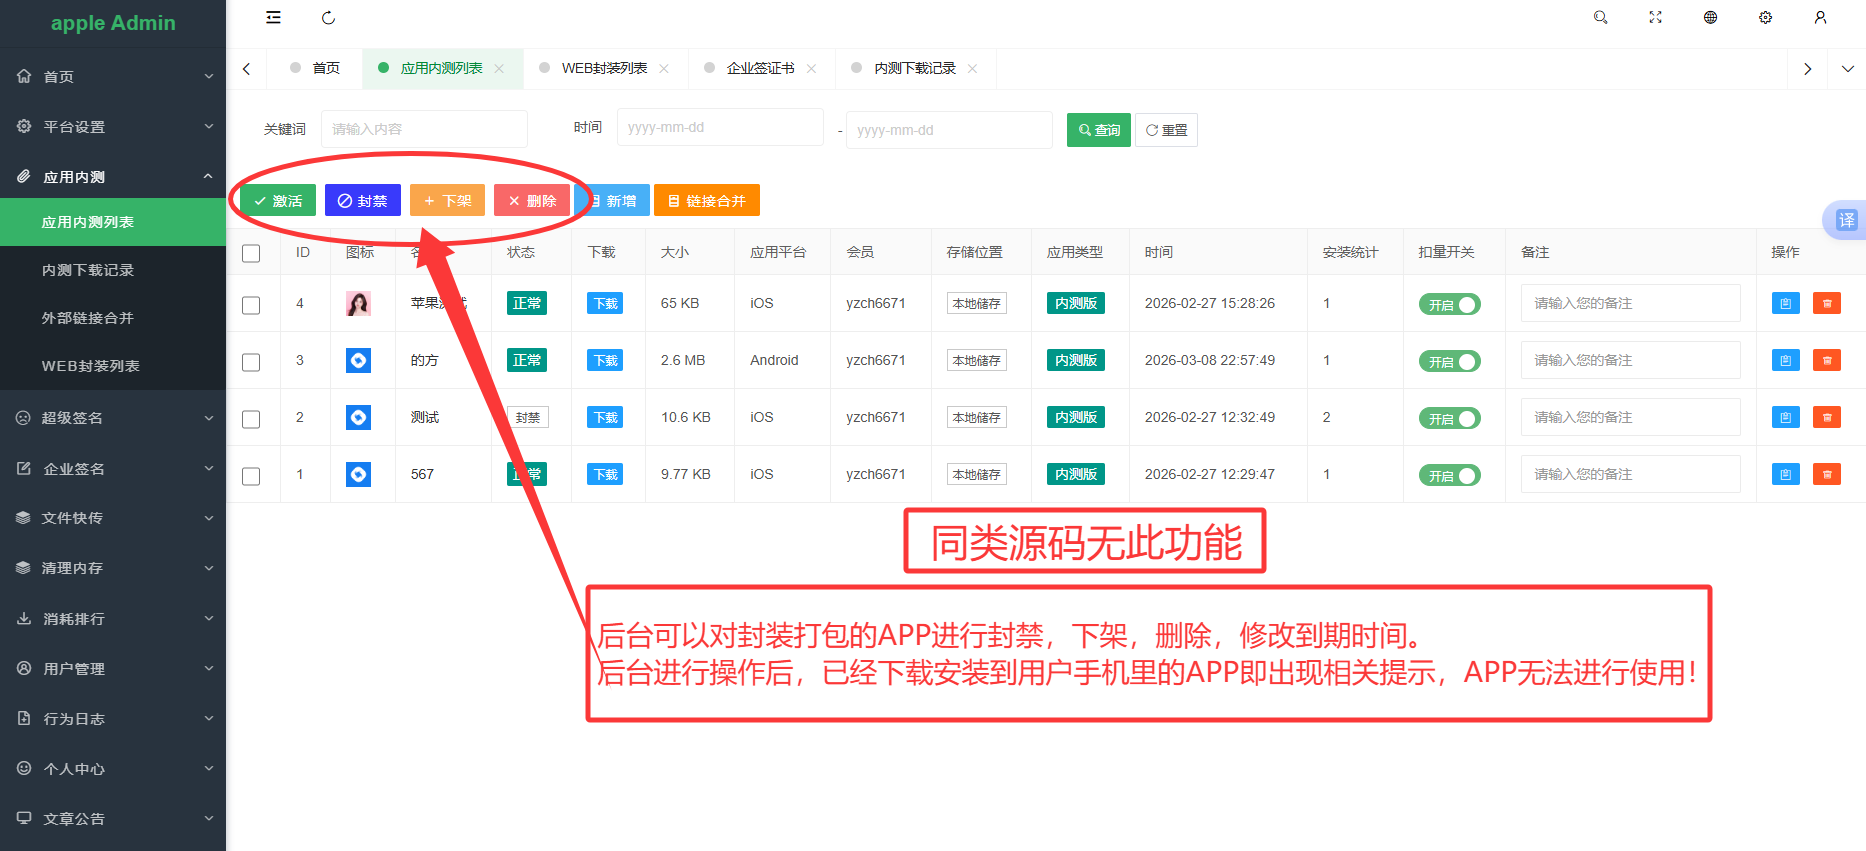
Task: Open 内测下载记录 in the sidebar
Action: [x=113, y=270]
